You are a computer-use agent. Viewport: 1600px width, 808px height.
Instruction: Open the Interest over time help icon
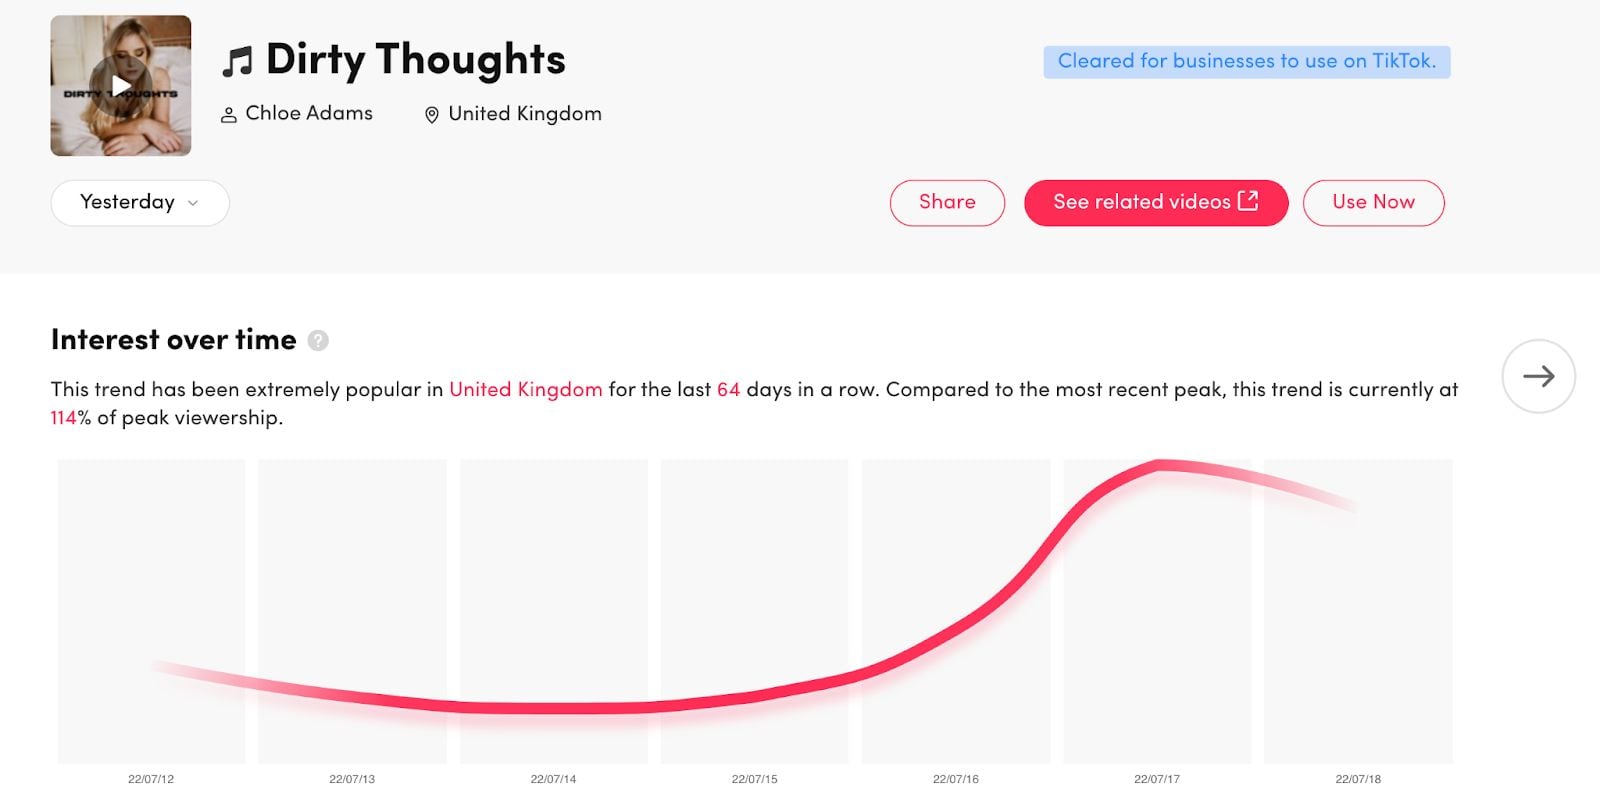pyautogui.click(x=318, y=341)
